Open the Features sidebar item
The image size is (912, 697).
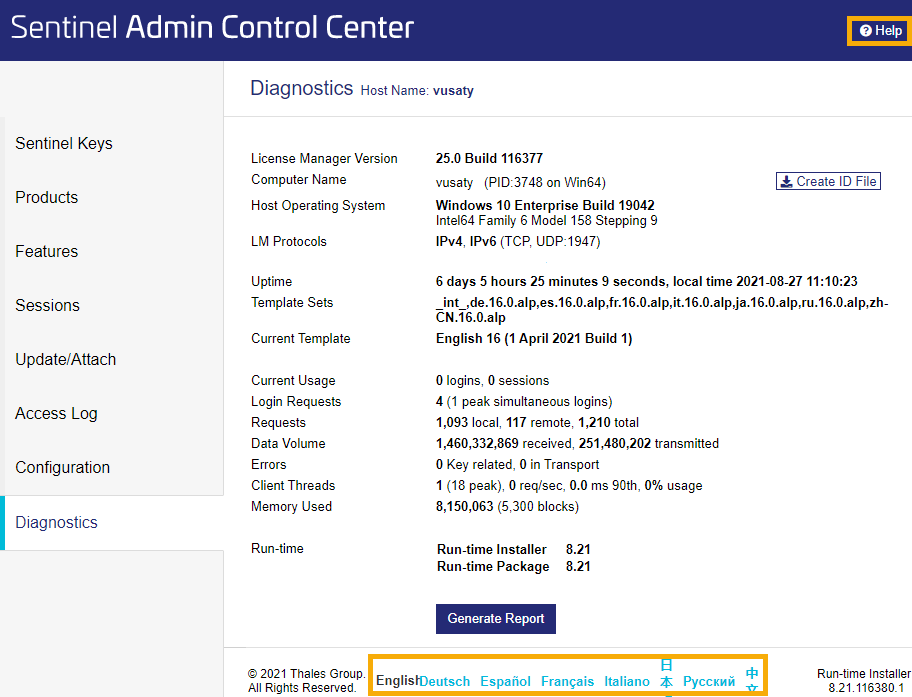(47, 251)
